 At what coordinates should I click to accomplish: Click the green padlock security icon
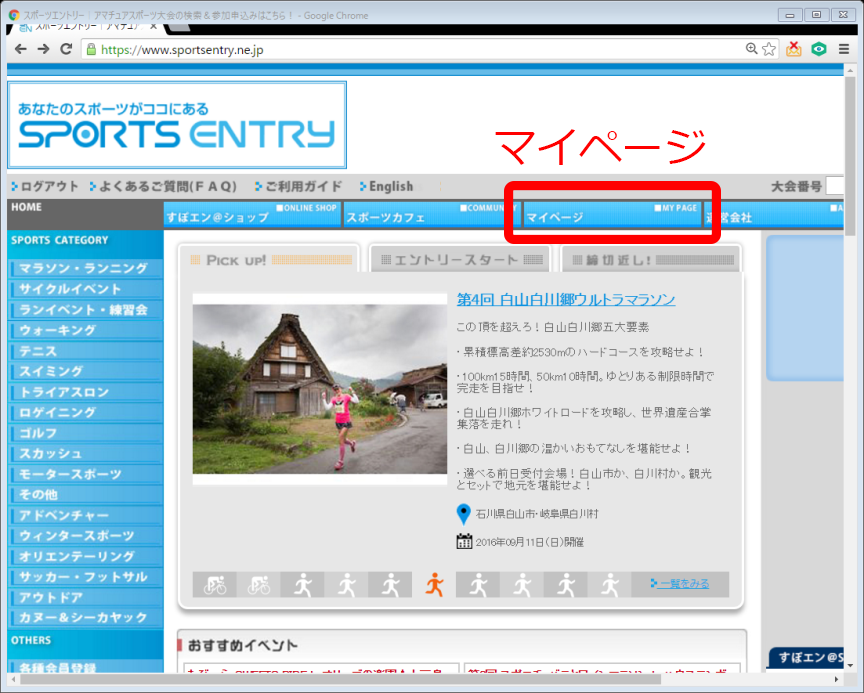(91, 50)
